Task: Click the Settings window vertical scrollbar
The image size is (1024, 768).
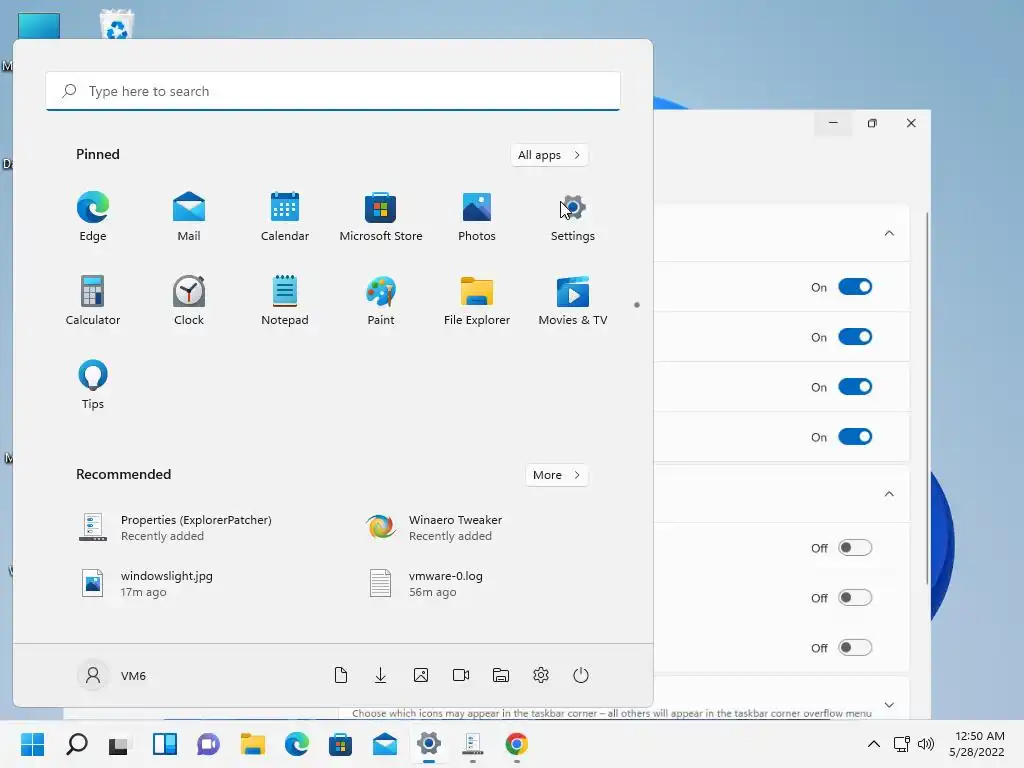Action: pyautogui.click(x=927, y=398)
